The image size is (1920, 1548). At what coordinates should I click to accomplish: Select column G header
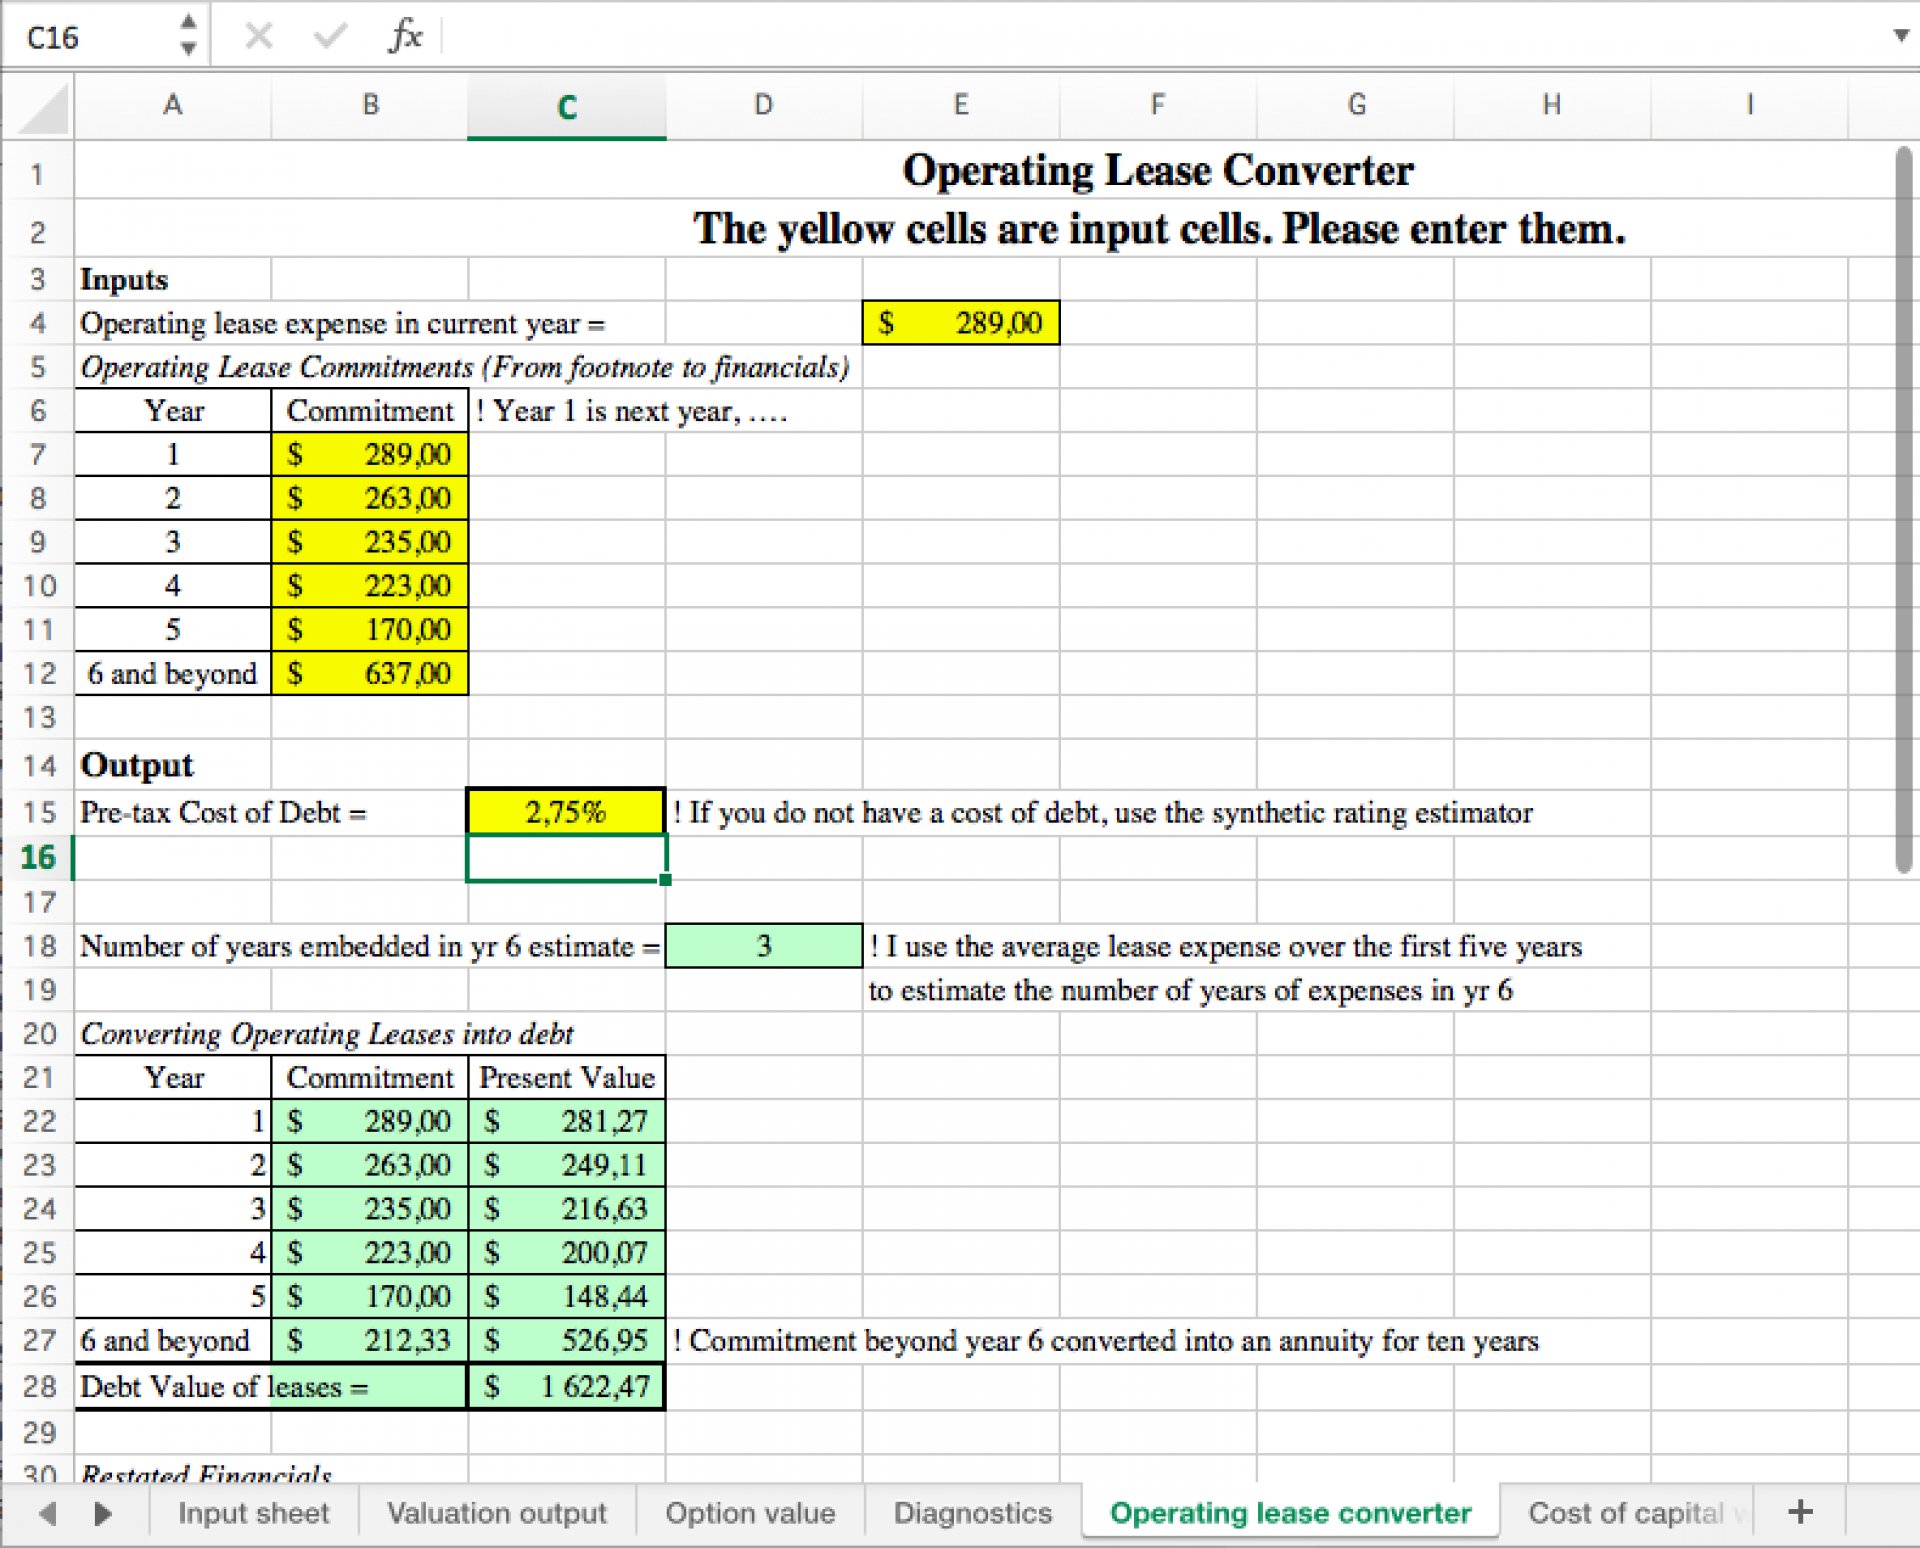pyautogui.click(x=1355, y=104)
